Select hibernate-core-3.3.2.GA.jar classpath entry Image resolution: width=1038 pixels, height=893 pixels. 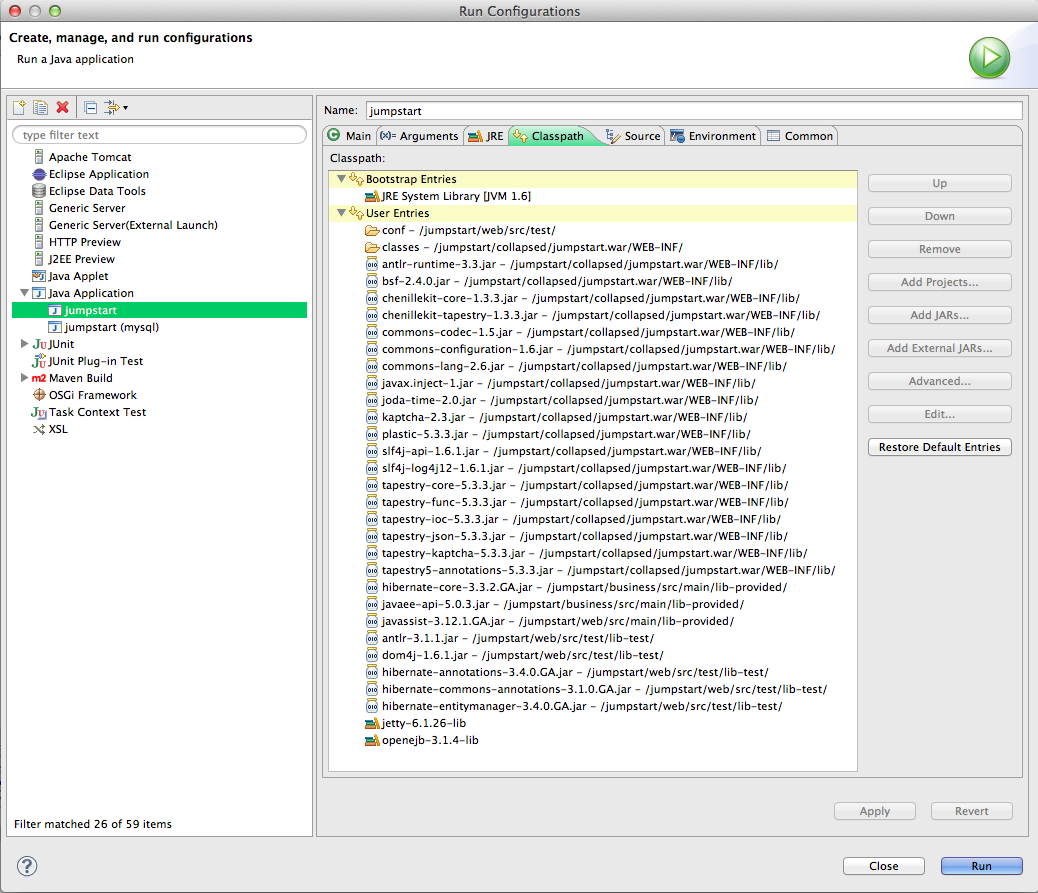pos(584,587)
